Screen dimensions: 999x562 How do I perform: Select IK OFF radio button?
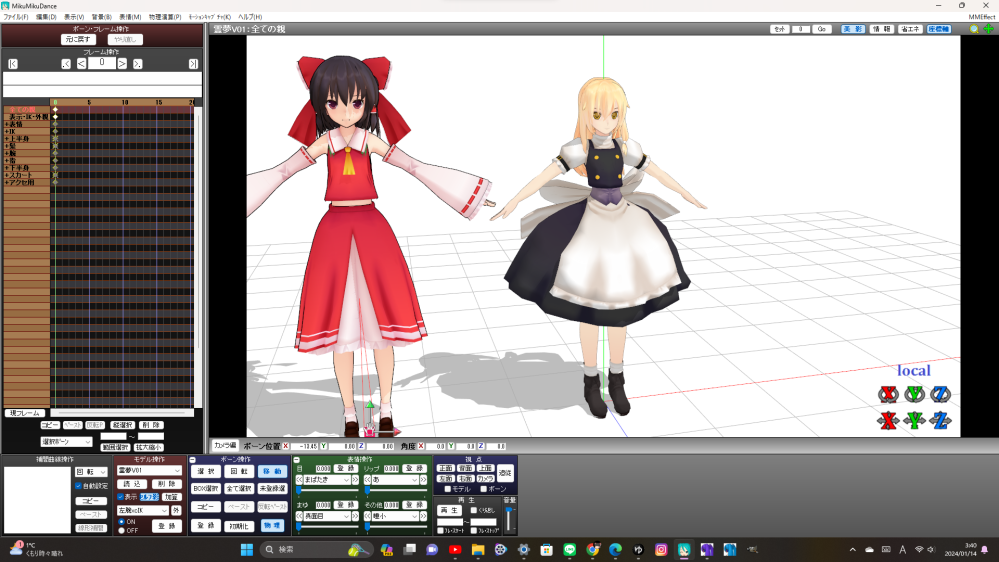tap(121, 530)
